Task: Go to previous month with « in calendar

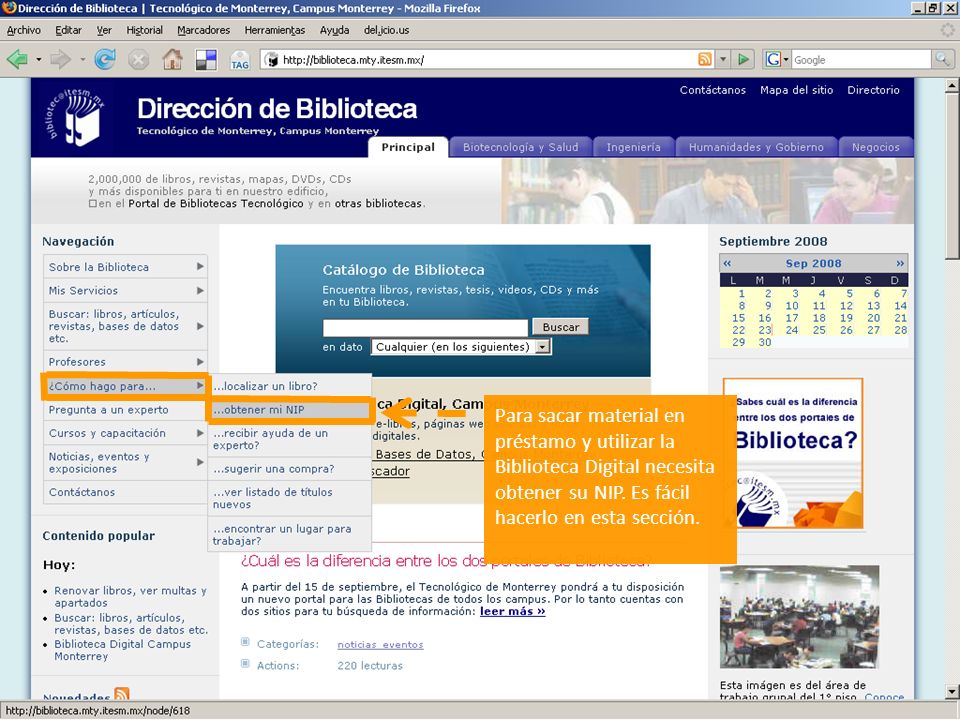Action: (727, 263)
